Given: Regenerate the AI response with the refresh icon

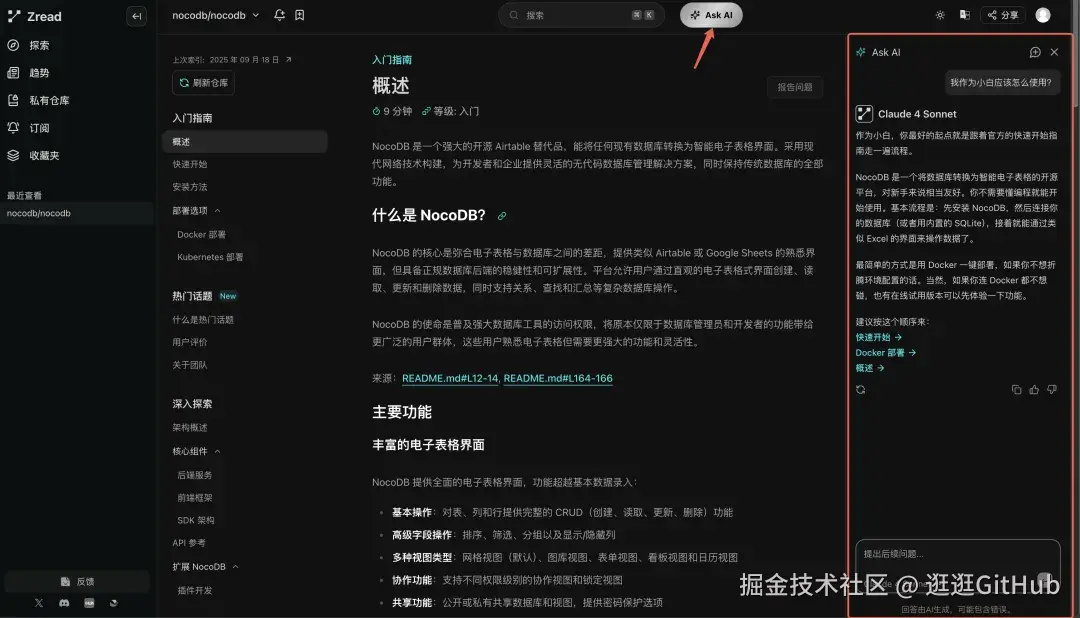Looking at the screenshot, I should point(861,389).
